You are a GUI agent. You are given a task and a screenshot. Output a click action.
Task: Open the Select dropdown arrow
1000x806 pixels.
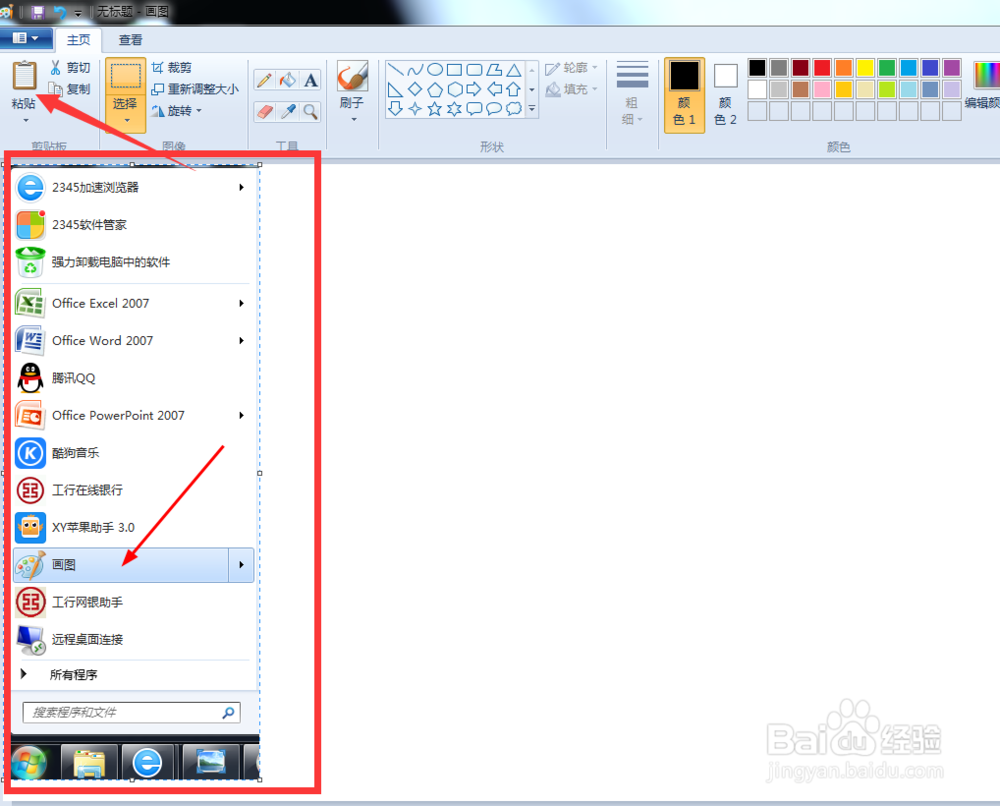tap(126, 121)
